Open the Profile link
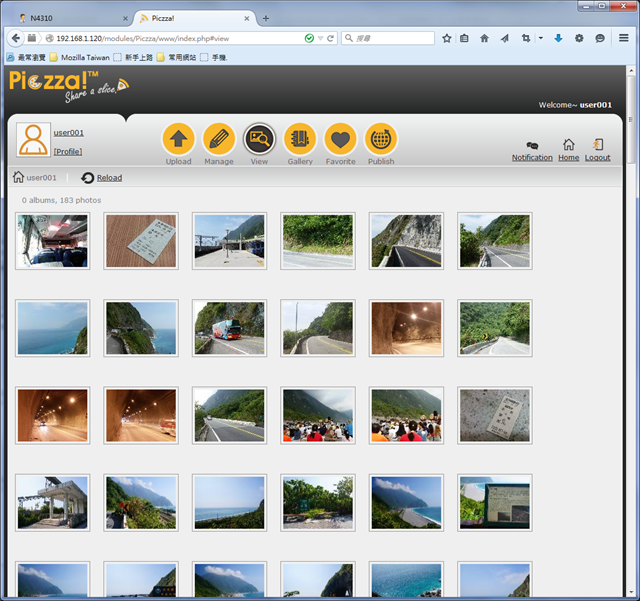The image size is (640, 601). coord(68,151)
